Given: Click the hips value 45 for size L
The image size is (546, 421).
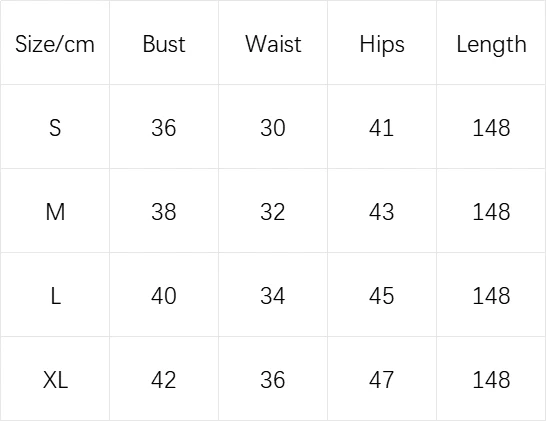Looking at the screenshot, I should (382, 296).
